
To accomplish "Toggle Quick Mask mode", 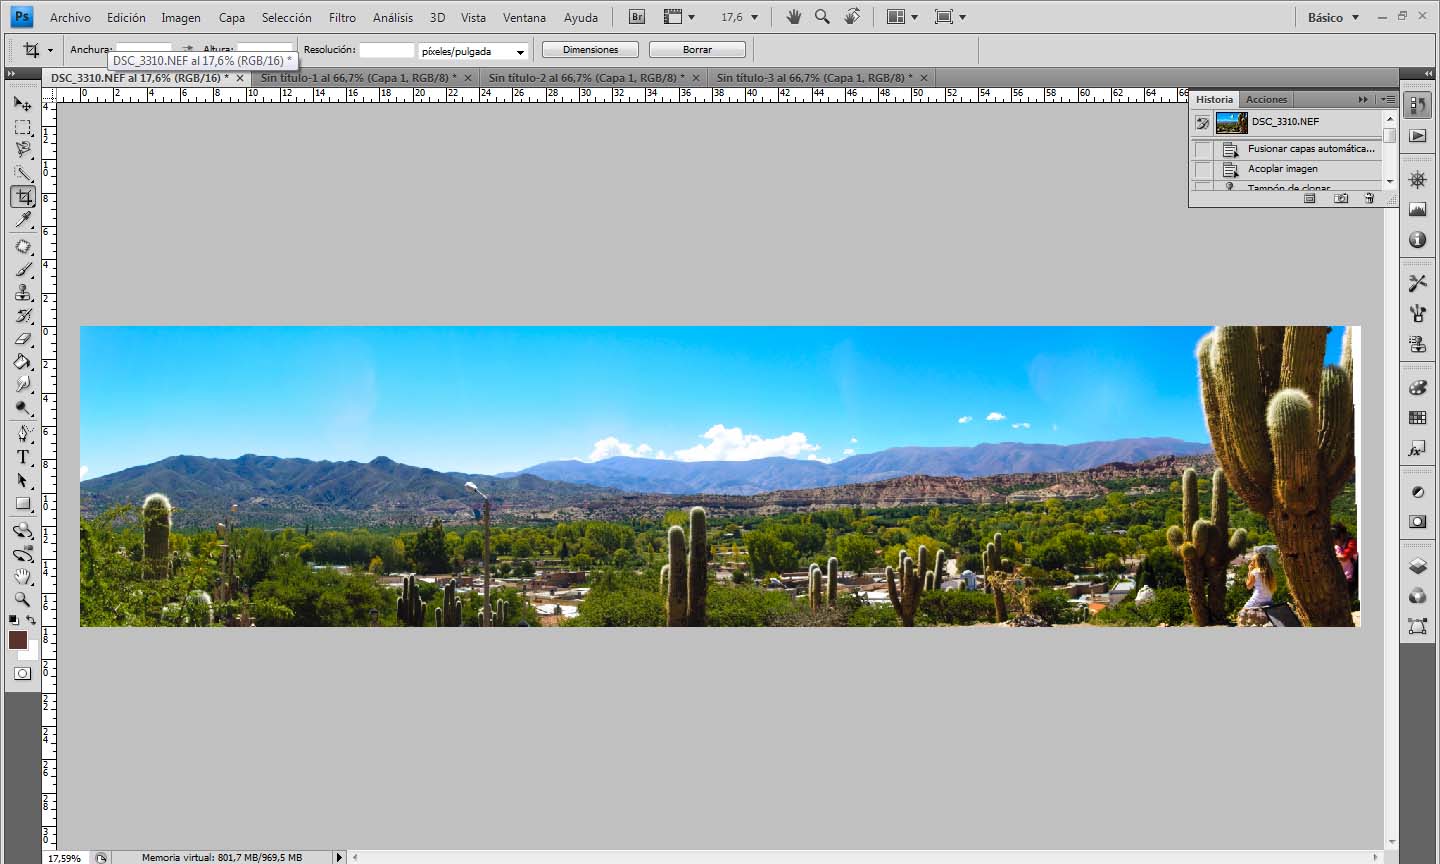I will coord(23,674).
